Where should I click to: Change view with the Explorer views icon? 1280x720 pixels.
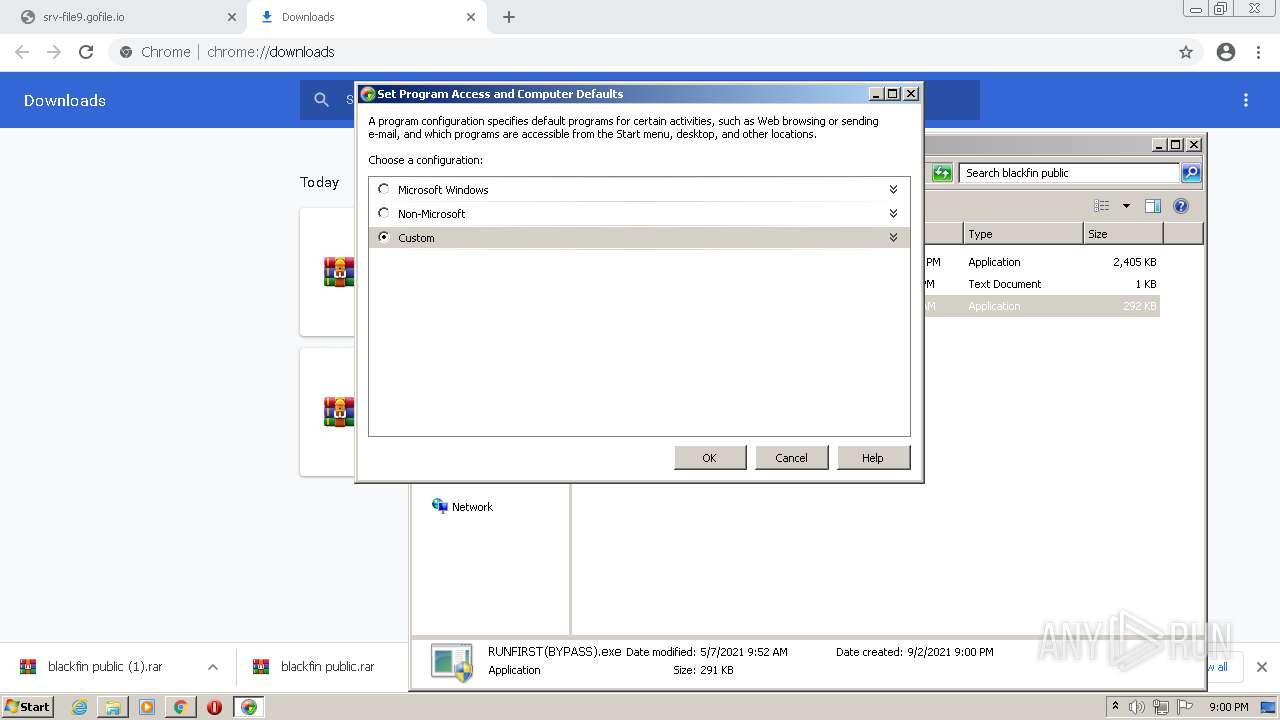[1102, 206]
